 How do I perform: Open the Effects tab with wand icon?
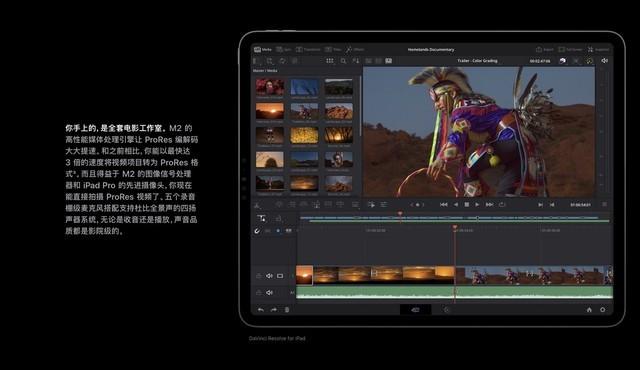[355, 49]
